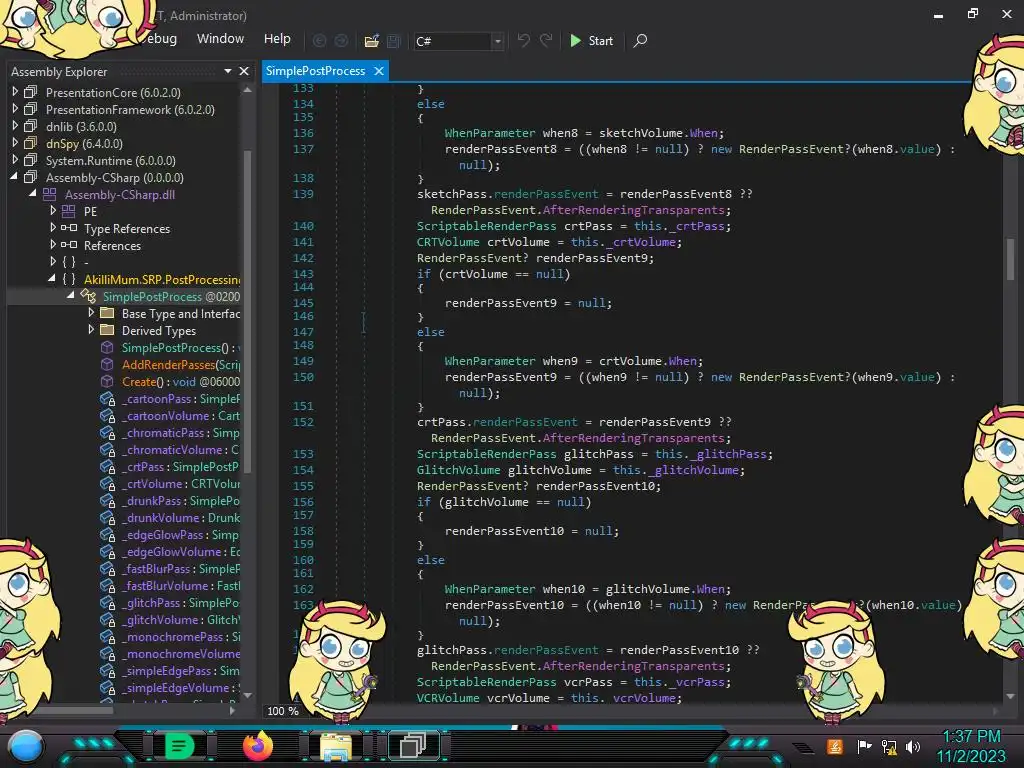Image resolution: width=1024 pixels, height=768 pixels.
Task: Expand the dnSpy assembly node
Action: point(15,143)
